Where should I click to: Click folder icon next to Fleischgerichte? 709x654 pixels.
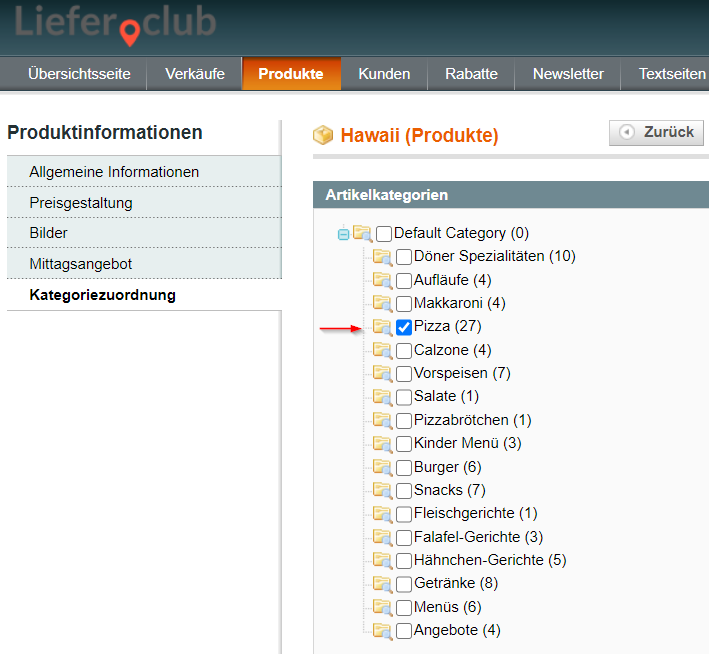coord(383,513)
